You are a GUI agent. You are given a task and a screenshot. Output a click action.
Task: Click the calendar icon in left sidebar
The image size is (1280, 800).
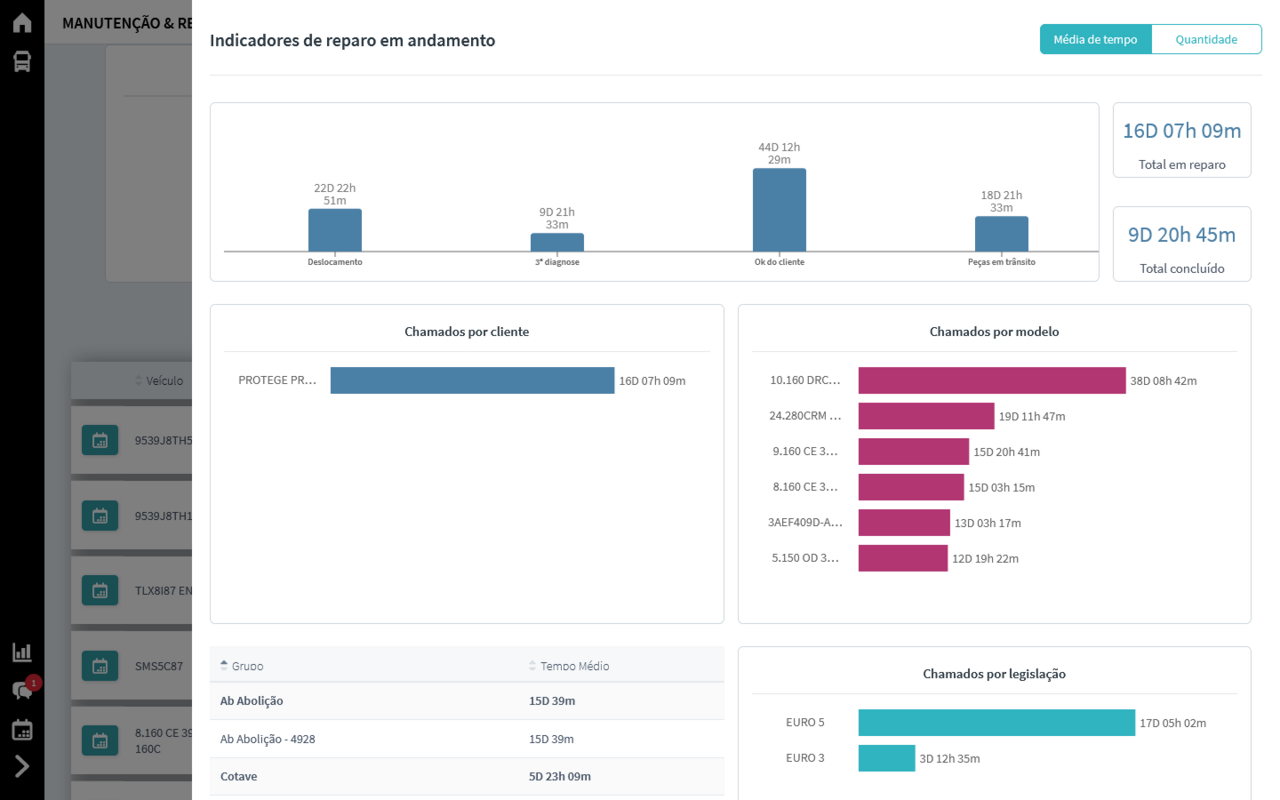point(22,730)
